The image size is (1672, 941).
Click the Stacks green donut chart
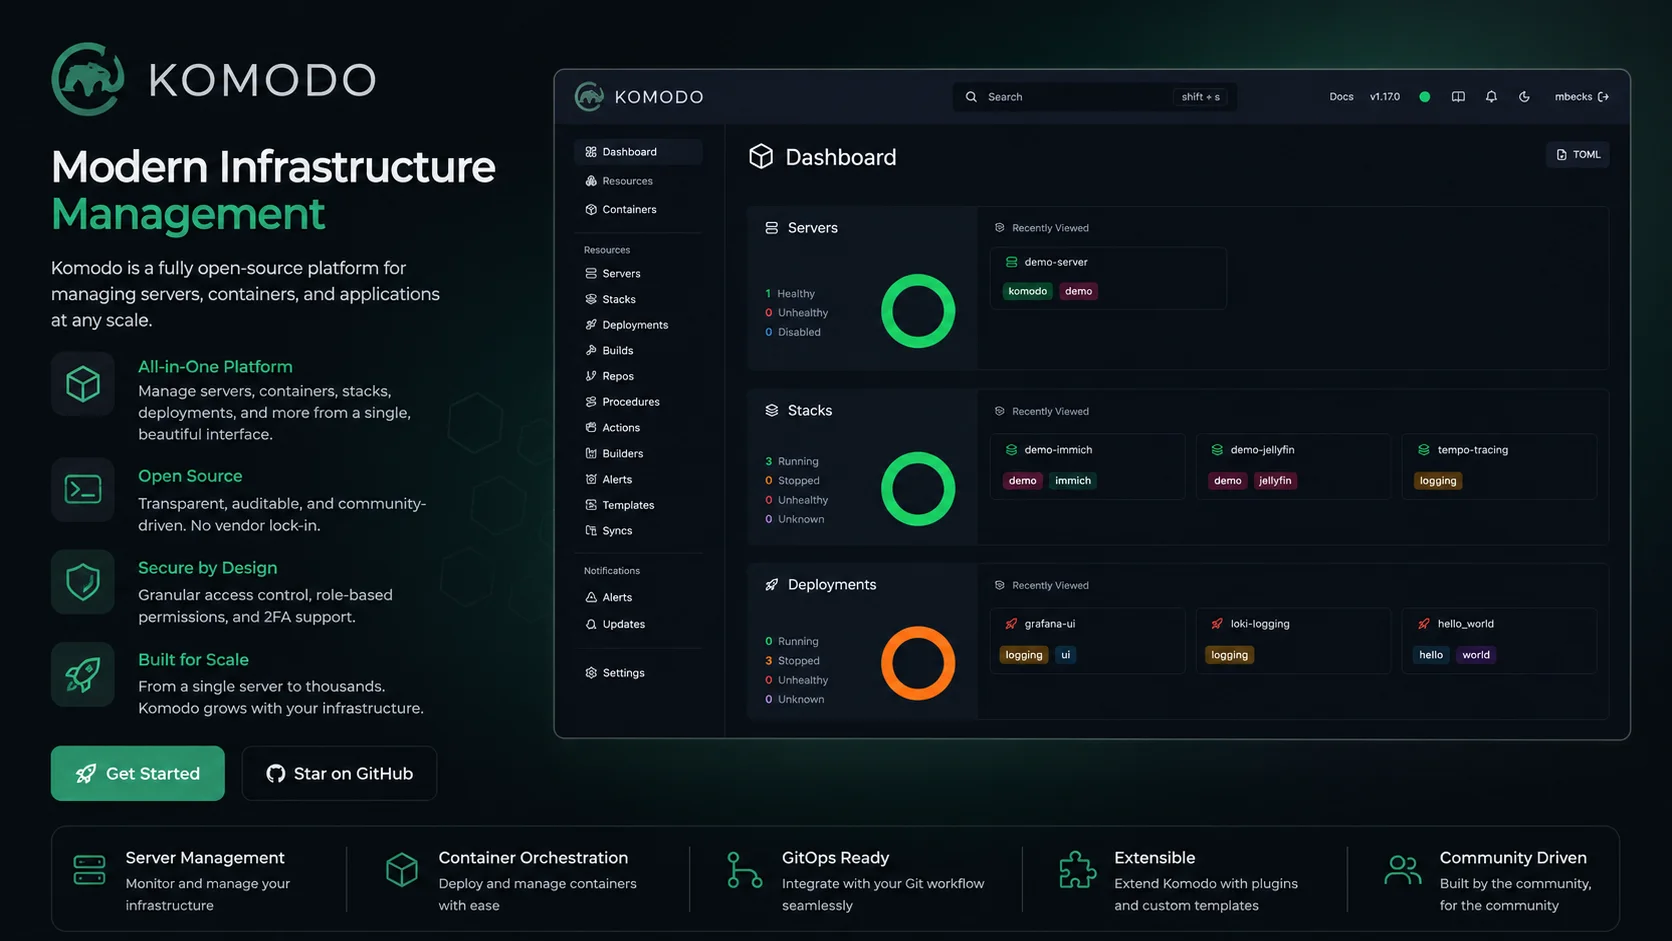pyautogui.click(x=918, y=489)
